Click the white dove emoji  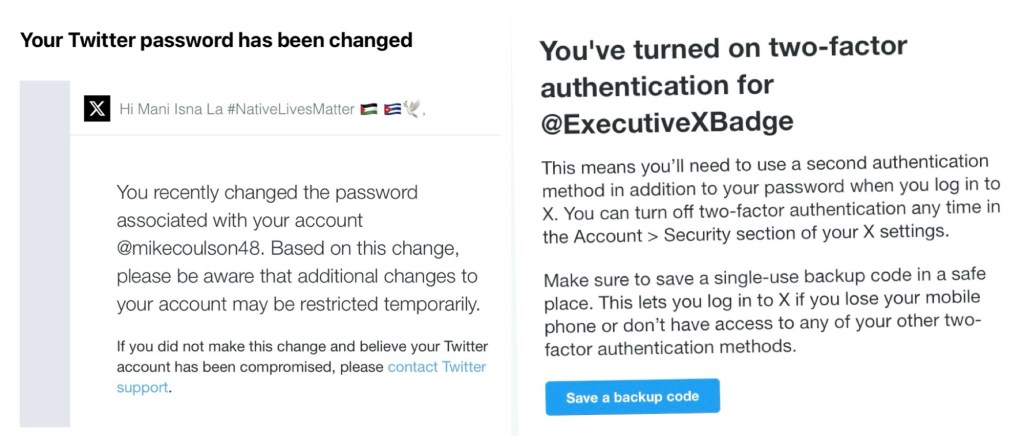(x=412, y=109)
